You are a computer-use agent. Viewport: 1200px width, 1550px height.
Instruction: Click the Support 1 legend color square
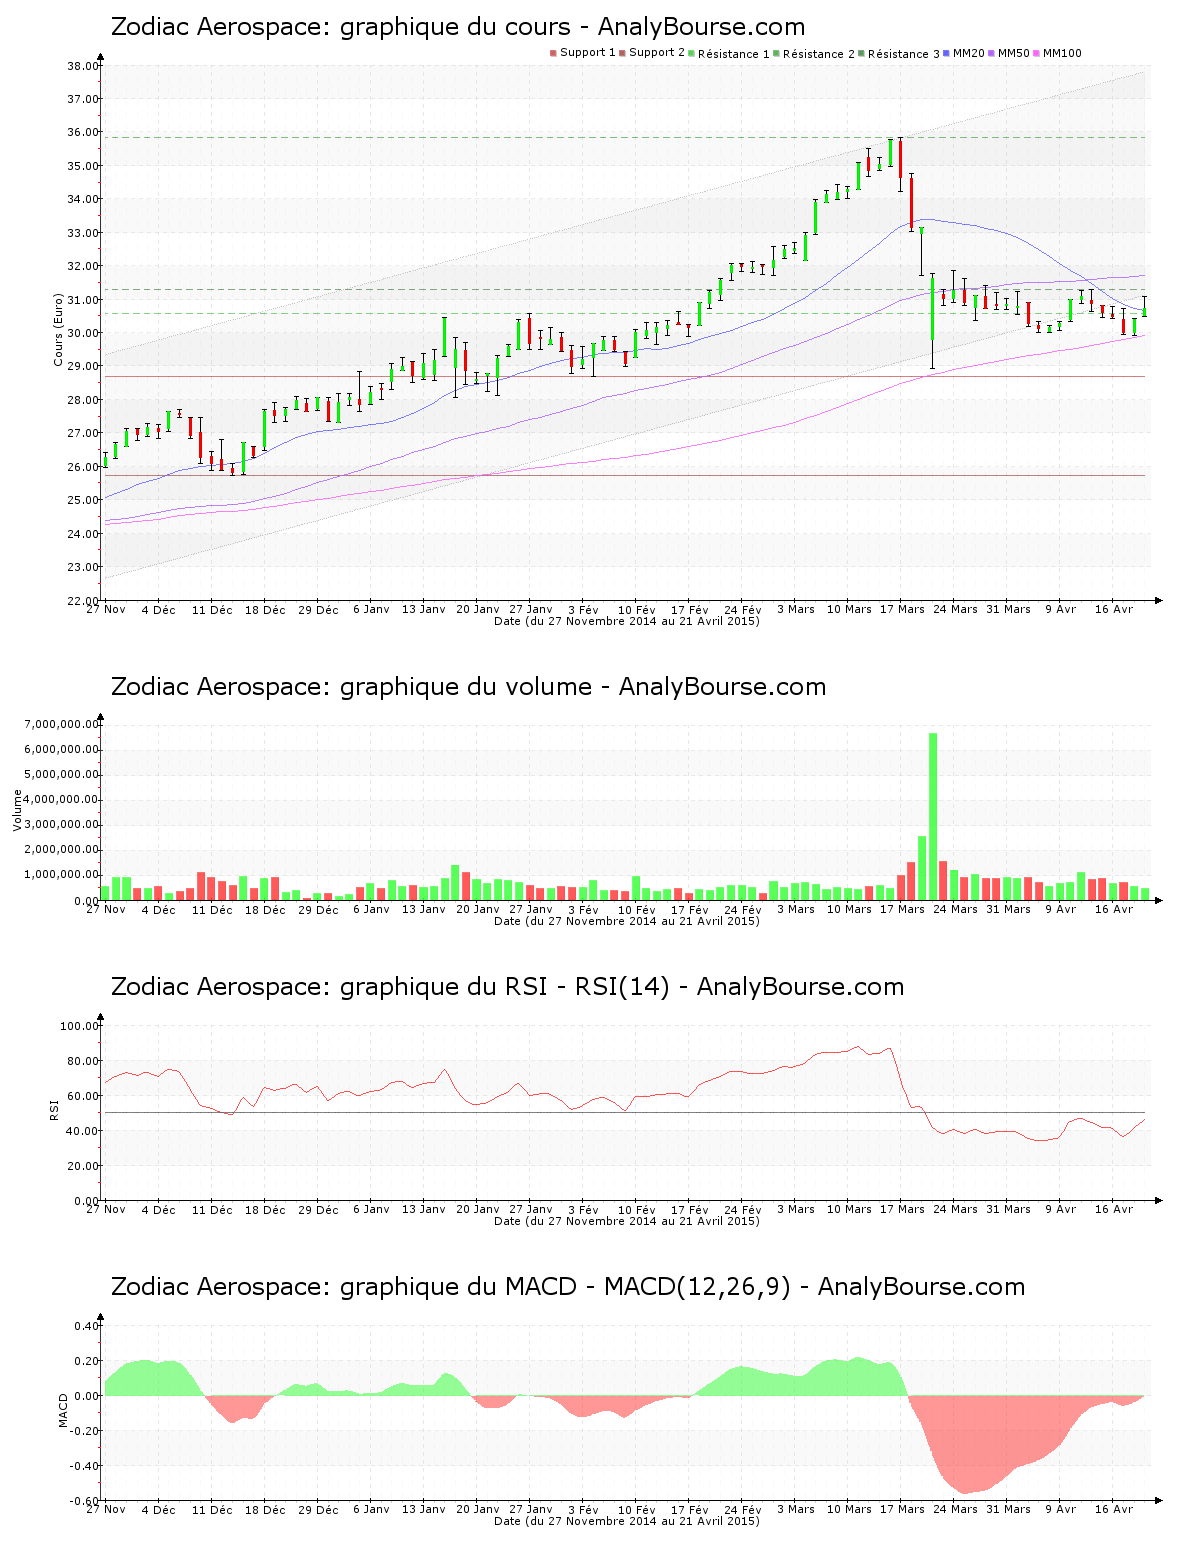(x=553, y=53)
